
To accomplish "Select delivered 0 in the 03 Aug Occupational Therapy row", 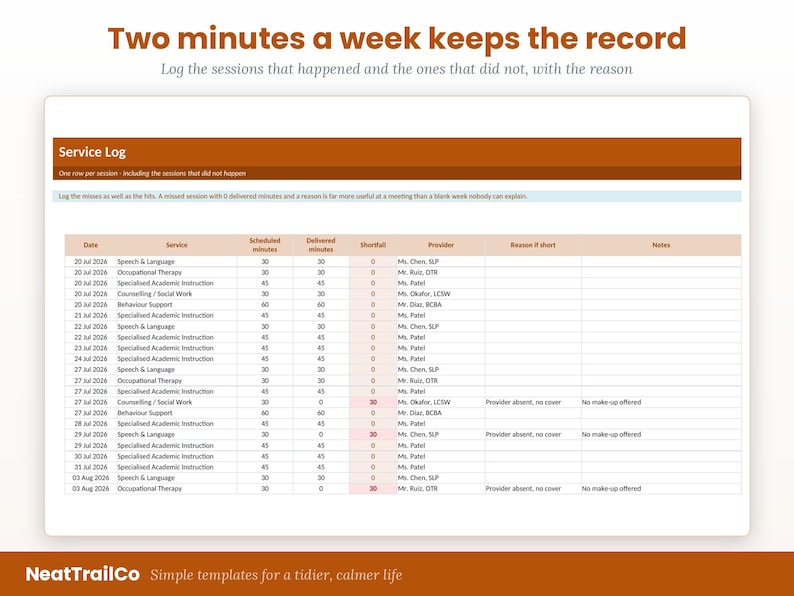I will click(x=321, y=489).
